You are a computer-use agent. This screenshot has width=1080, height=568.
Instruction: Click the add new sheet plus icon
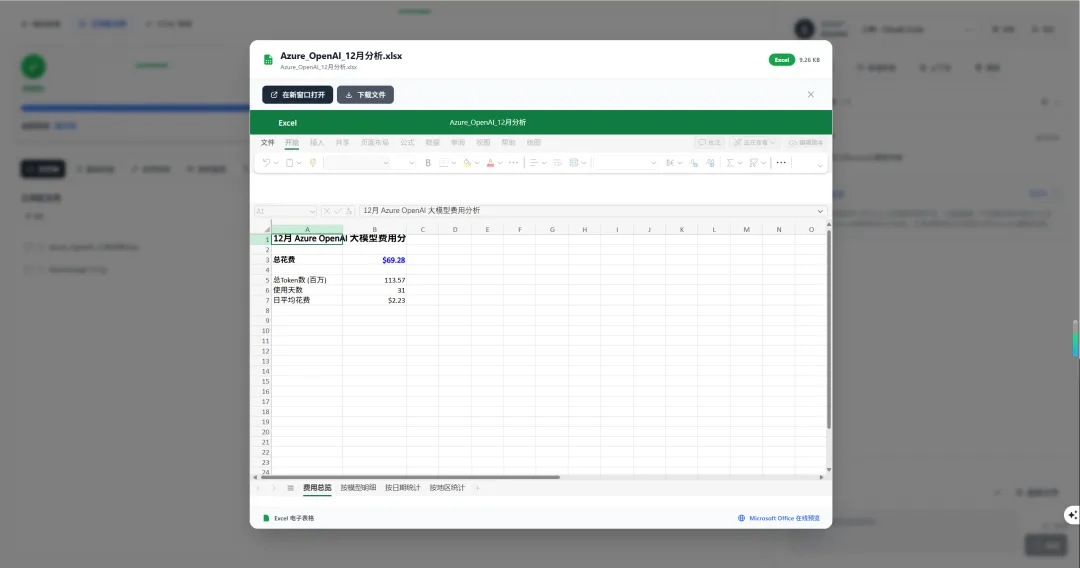pos(477,488)
